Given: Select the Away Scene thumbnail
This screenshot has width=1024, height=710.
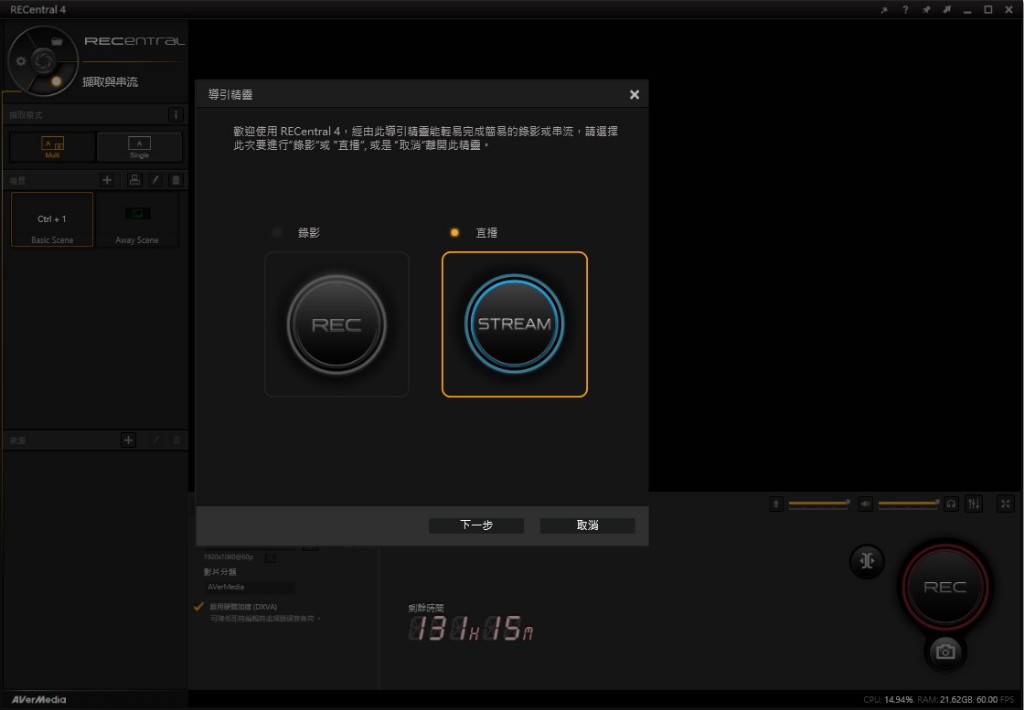Looking at the screenshot, I should coord(137,219).
